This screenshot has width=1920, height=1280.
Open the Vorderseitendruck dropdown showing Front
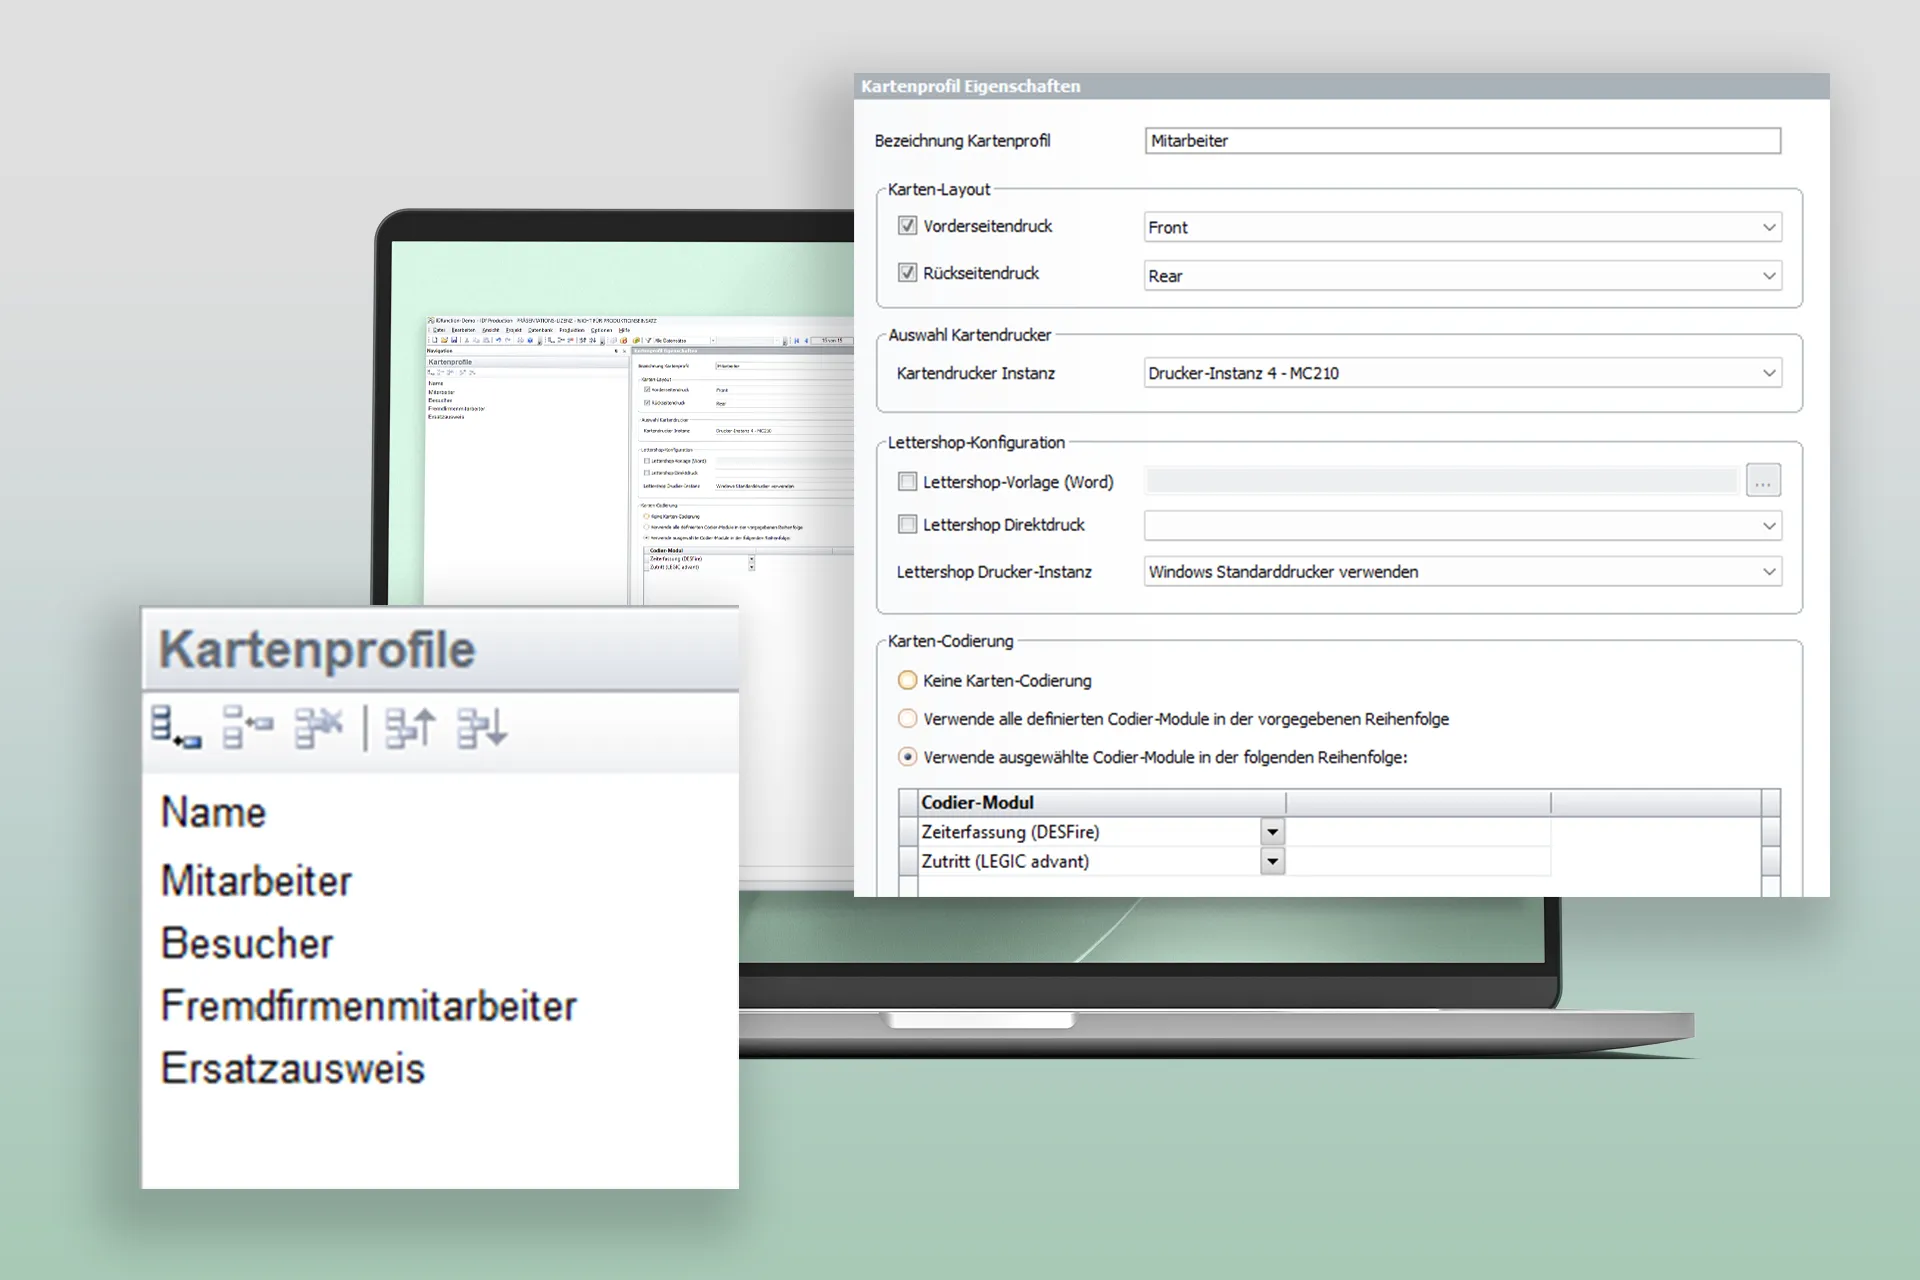[x=1462, y=227]
